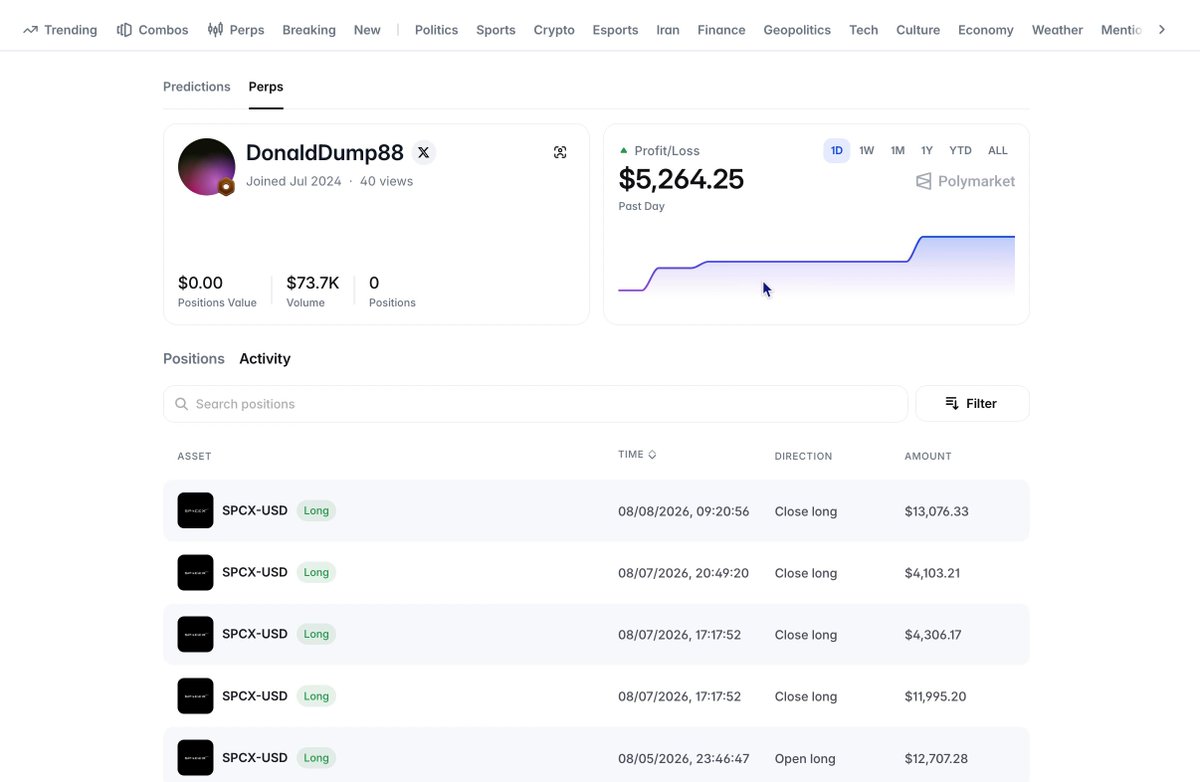Image resolution: width=1200 pixels, height=782 pixels.
Task: Select the 1W time range
Action: coord(867,150)
